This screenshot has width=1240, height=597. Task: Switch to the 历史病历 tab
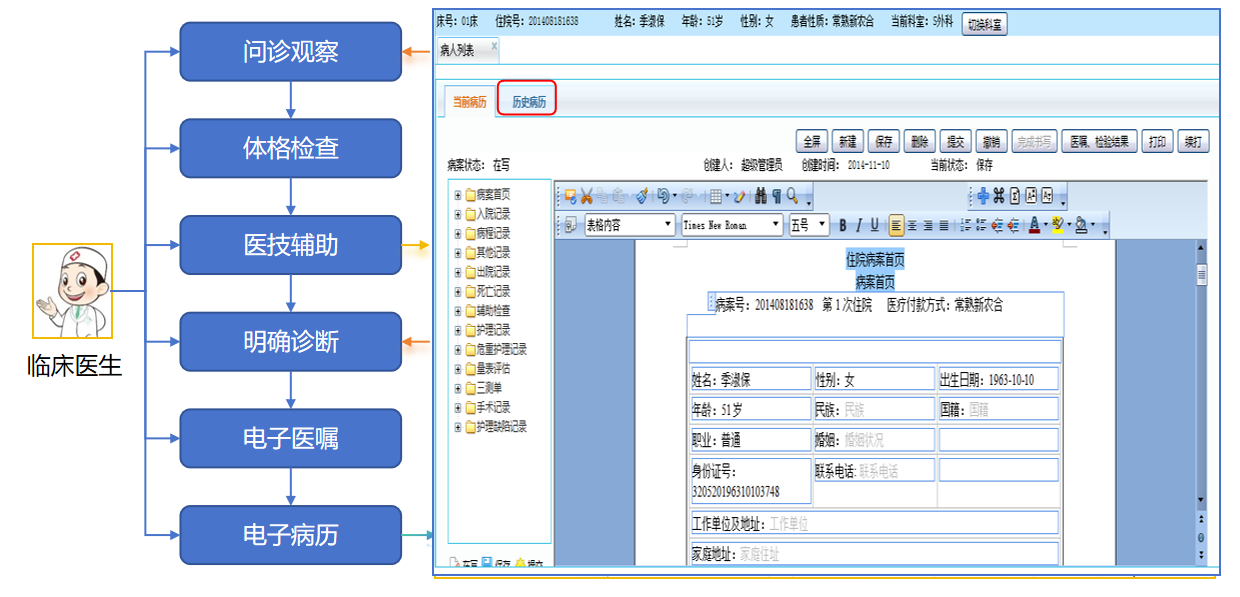click(x=528, y=102)
